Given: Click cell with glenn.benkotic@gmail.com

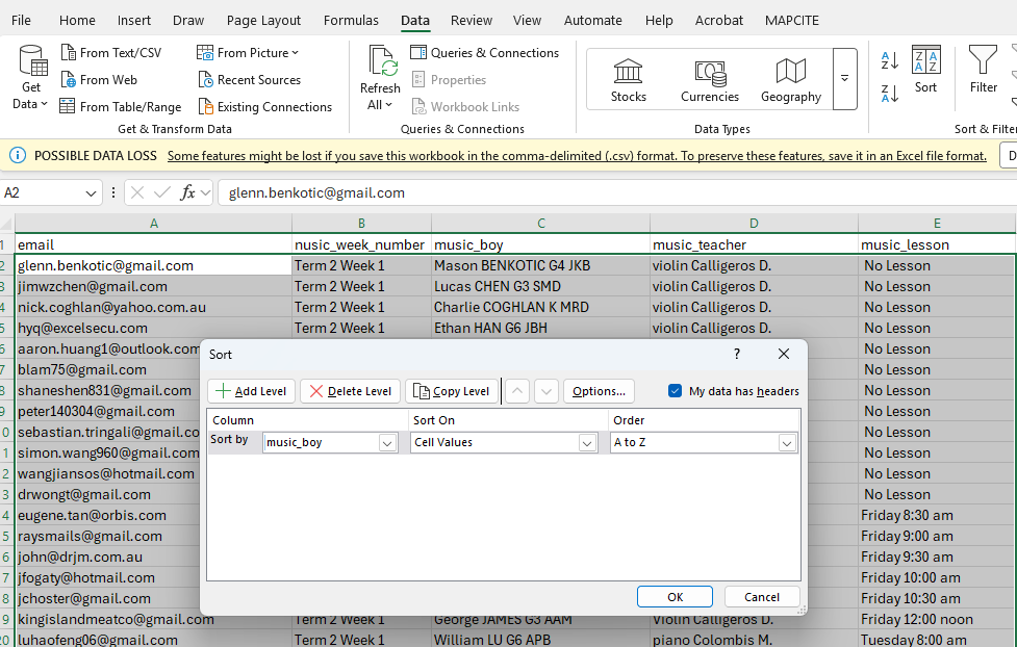Looking at the screenshot, I should pyautogui.click(x=154, y=266).
